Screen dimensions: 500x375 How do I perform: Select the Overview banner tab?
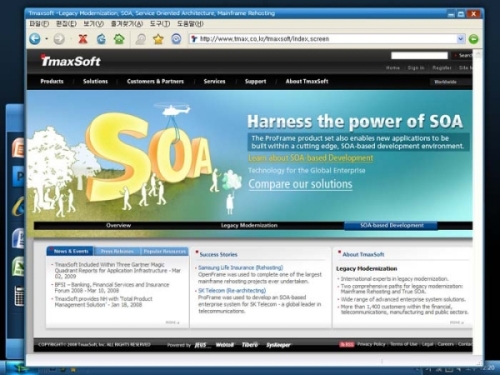pyautogui.click(x=118, y=225)
